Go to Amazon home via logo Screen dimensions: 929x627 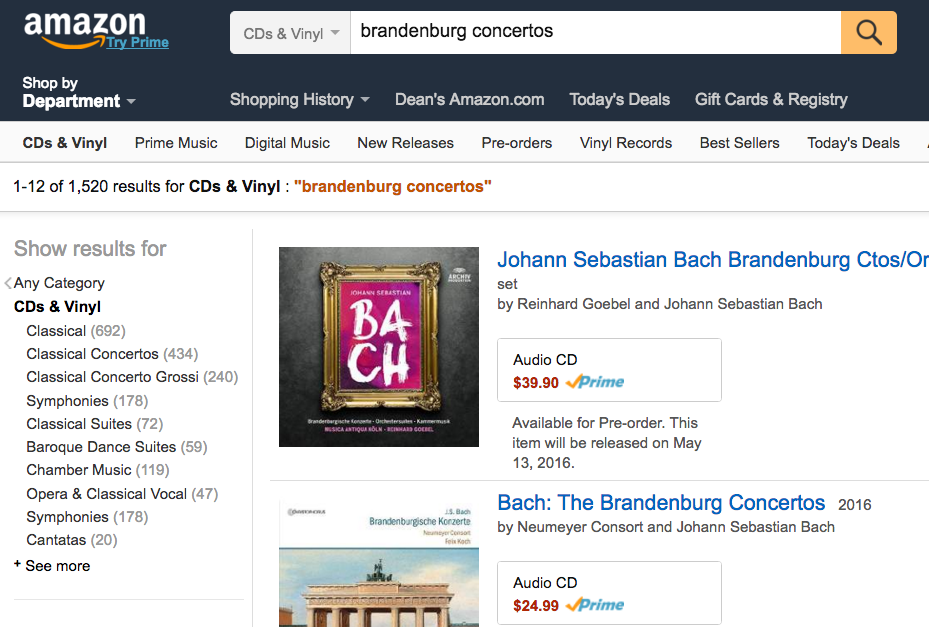84,27
